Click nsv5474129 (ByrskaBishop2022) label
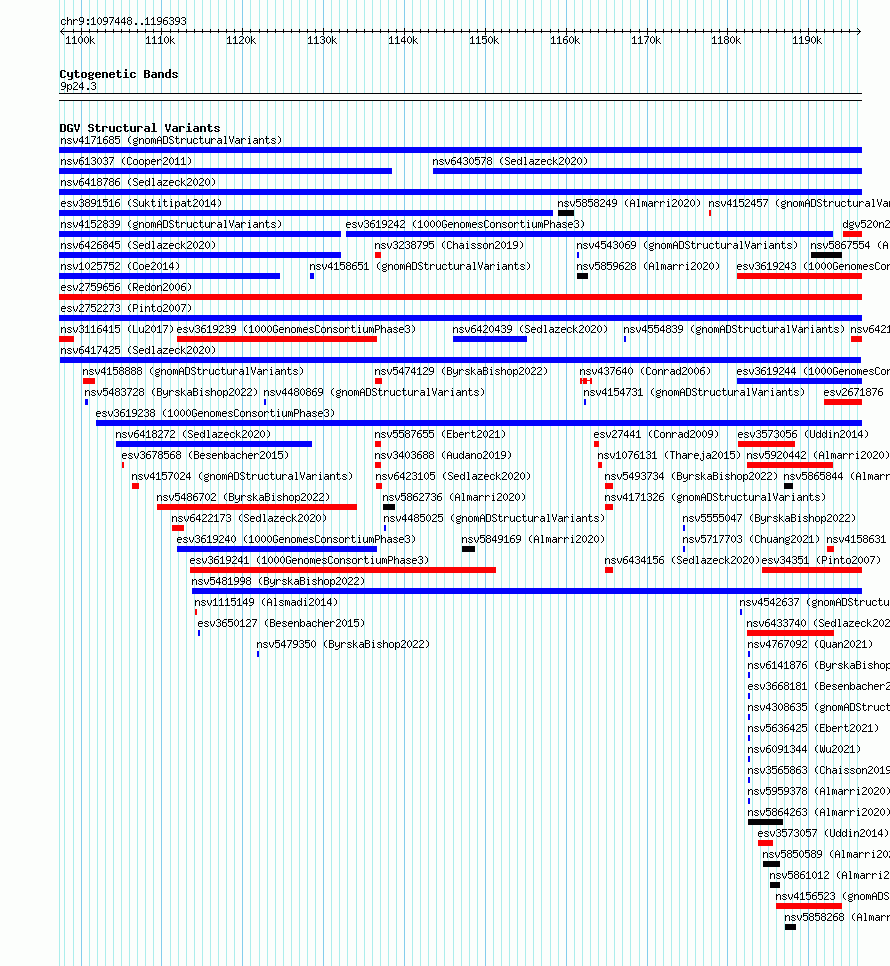890x966 pixels. point(461,371)
